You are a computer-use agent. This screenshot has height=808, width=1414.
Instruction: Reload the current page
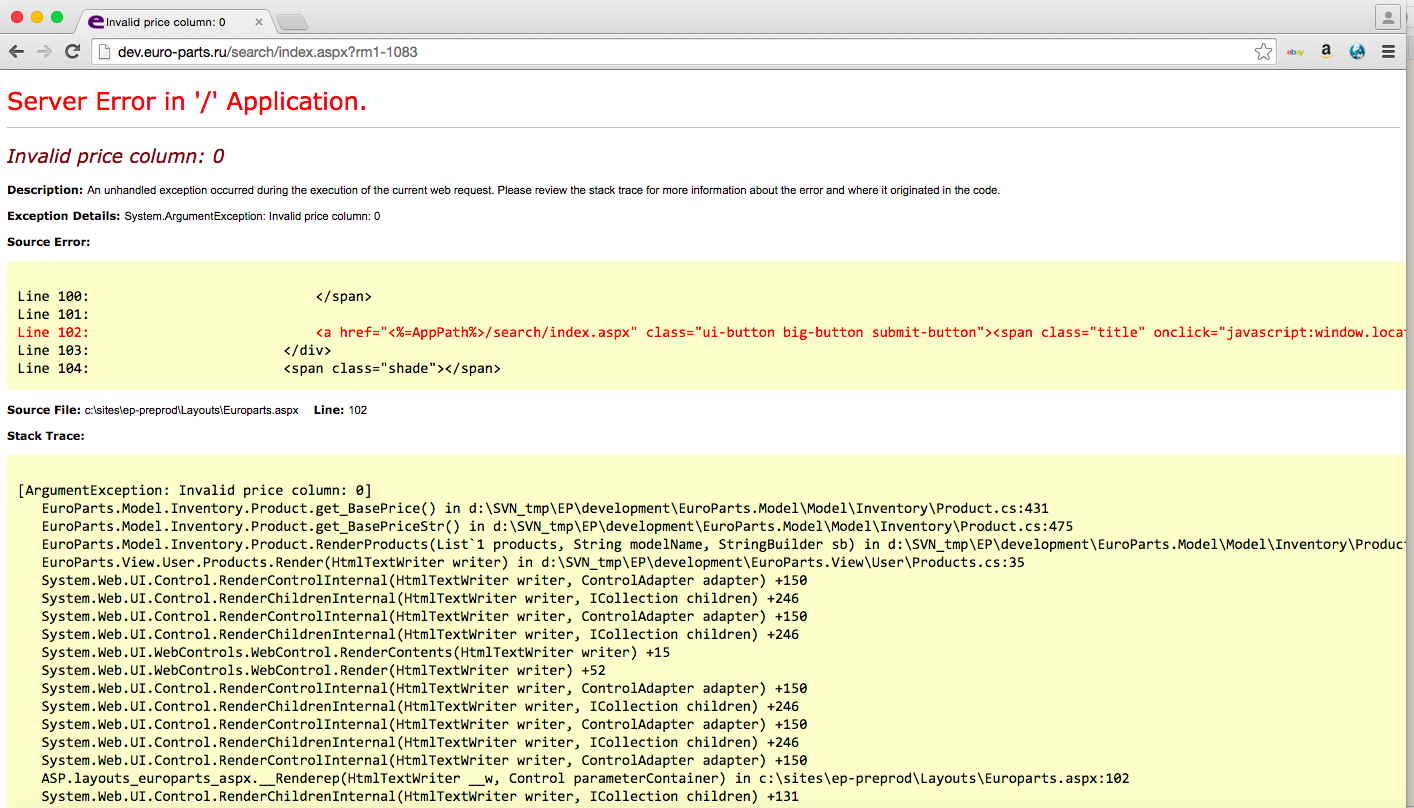click(x=72, y=52)
